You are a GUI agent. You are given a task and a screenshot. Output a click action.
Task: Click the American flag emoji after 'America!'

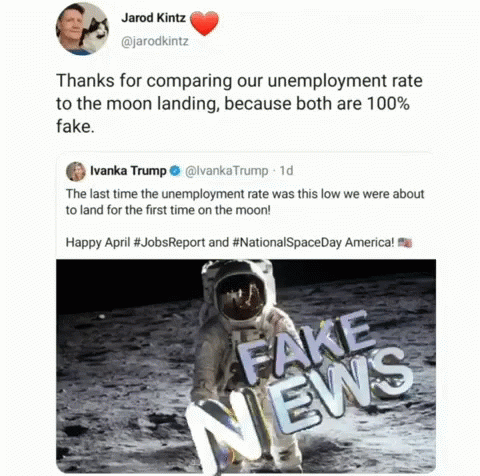[x=405, y=242]
